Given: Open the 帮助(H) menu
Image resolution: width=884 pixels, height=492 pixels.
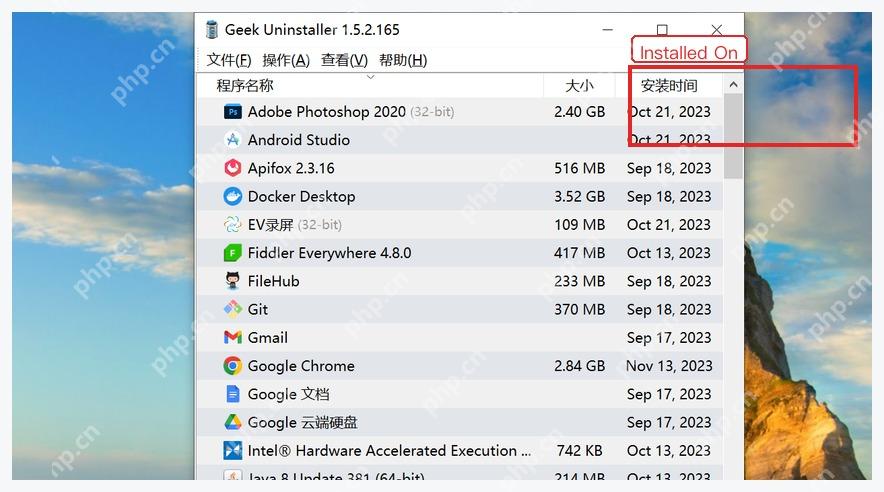Looking at the screenshot, I should (x=403, y=60).
